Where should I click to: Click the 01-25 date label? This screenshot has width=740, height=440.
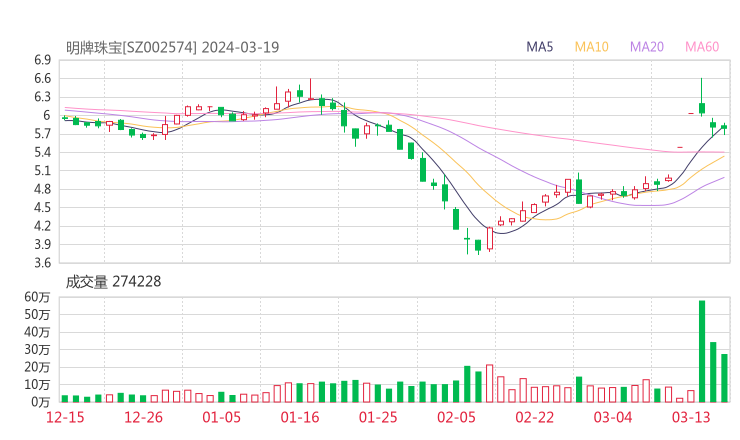(378, 417)
